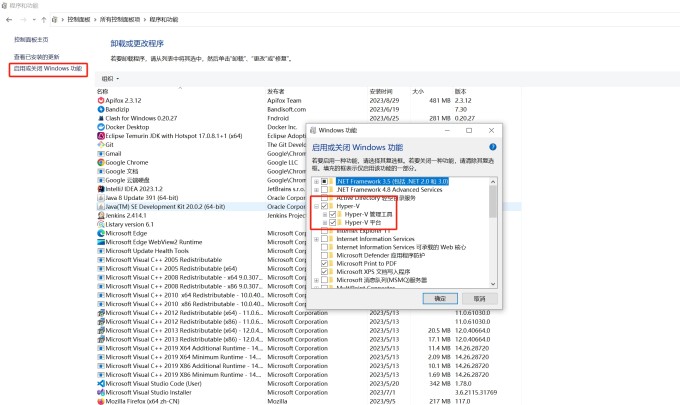This screenshot has height=405, width=680.
Task: Sort list by the 版本 column header
Action: [460, 91]
